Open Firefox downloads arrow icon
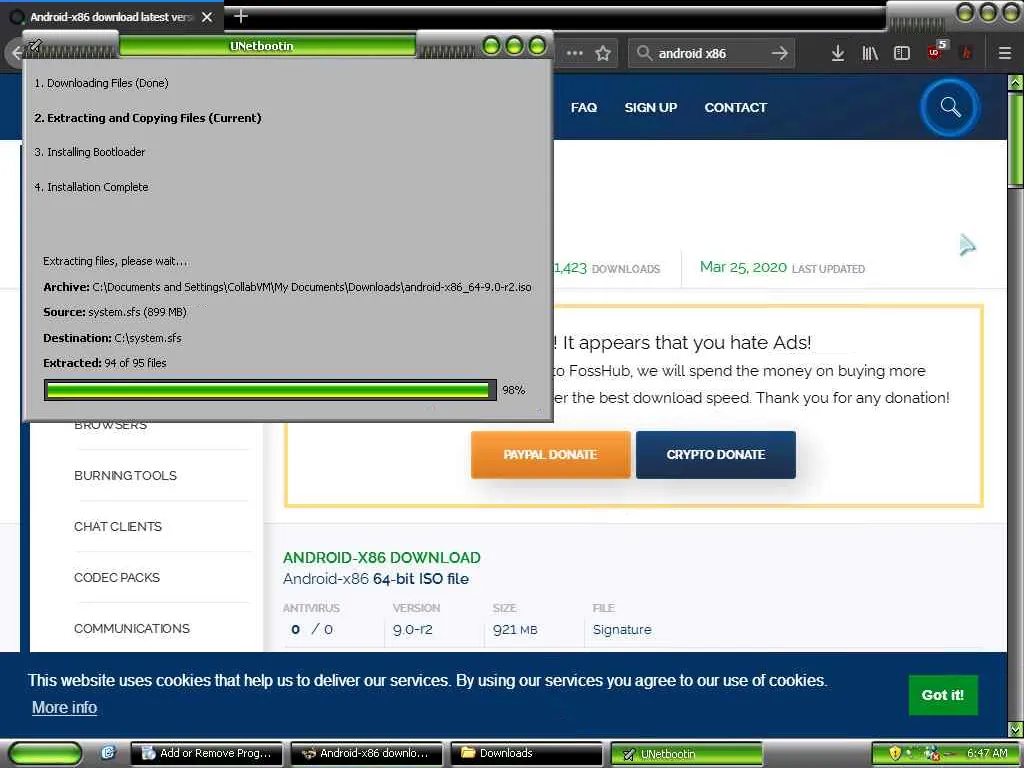 pyautogui.click(x=838, y=54)
